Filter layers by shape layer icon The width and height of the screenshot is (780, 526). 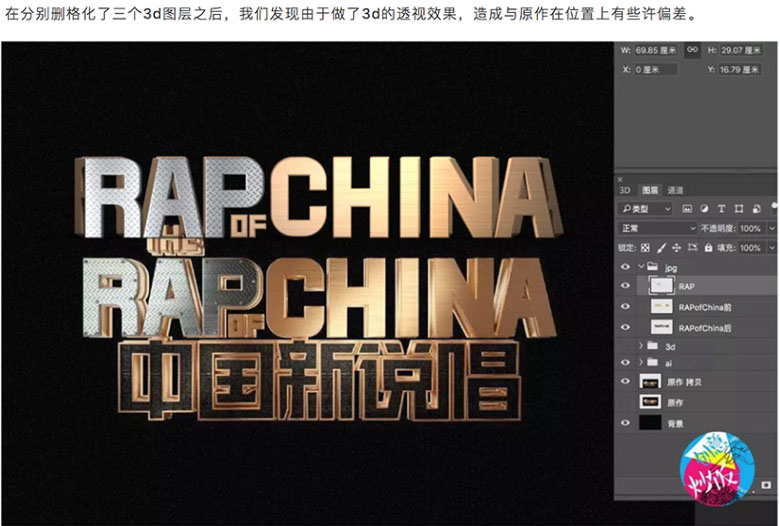739,209
